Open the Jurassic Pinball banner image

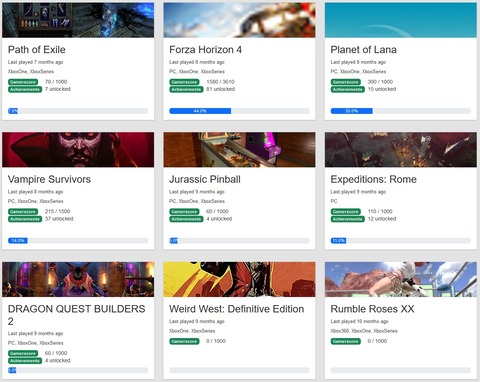click(x=239, y=150)
